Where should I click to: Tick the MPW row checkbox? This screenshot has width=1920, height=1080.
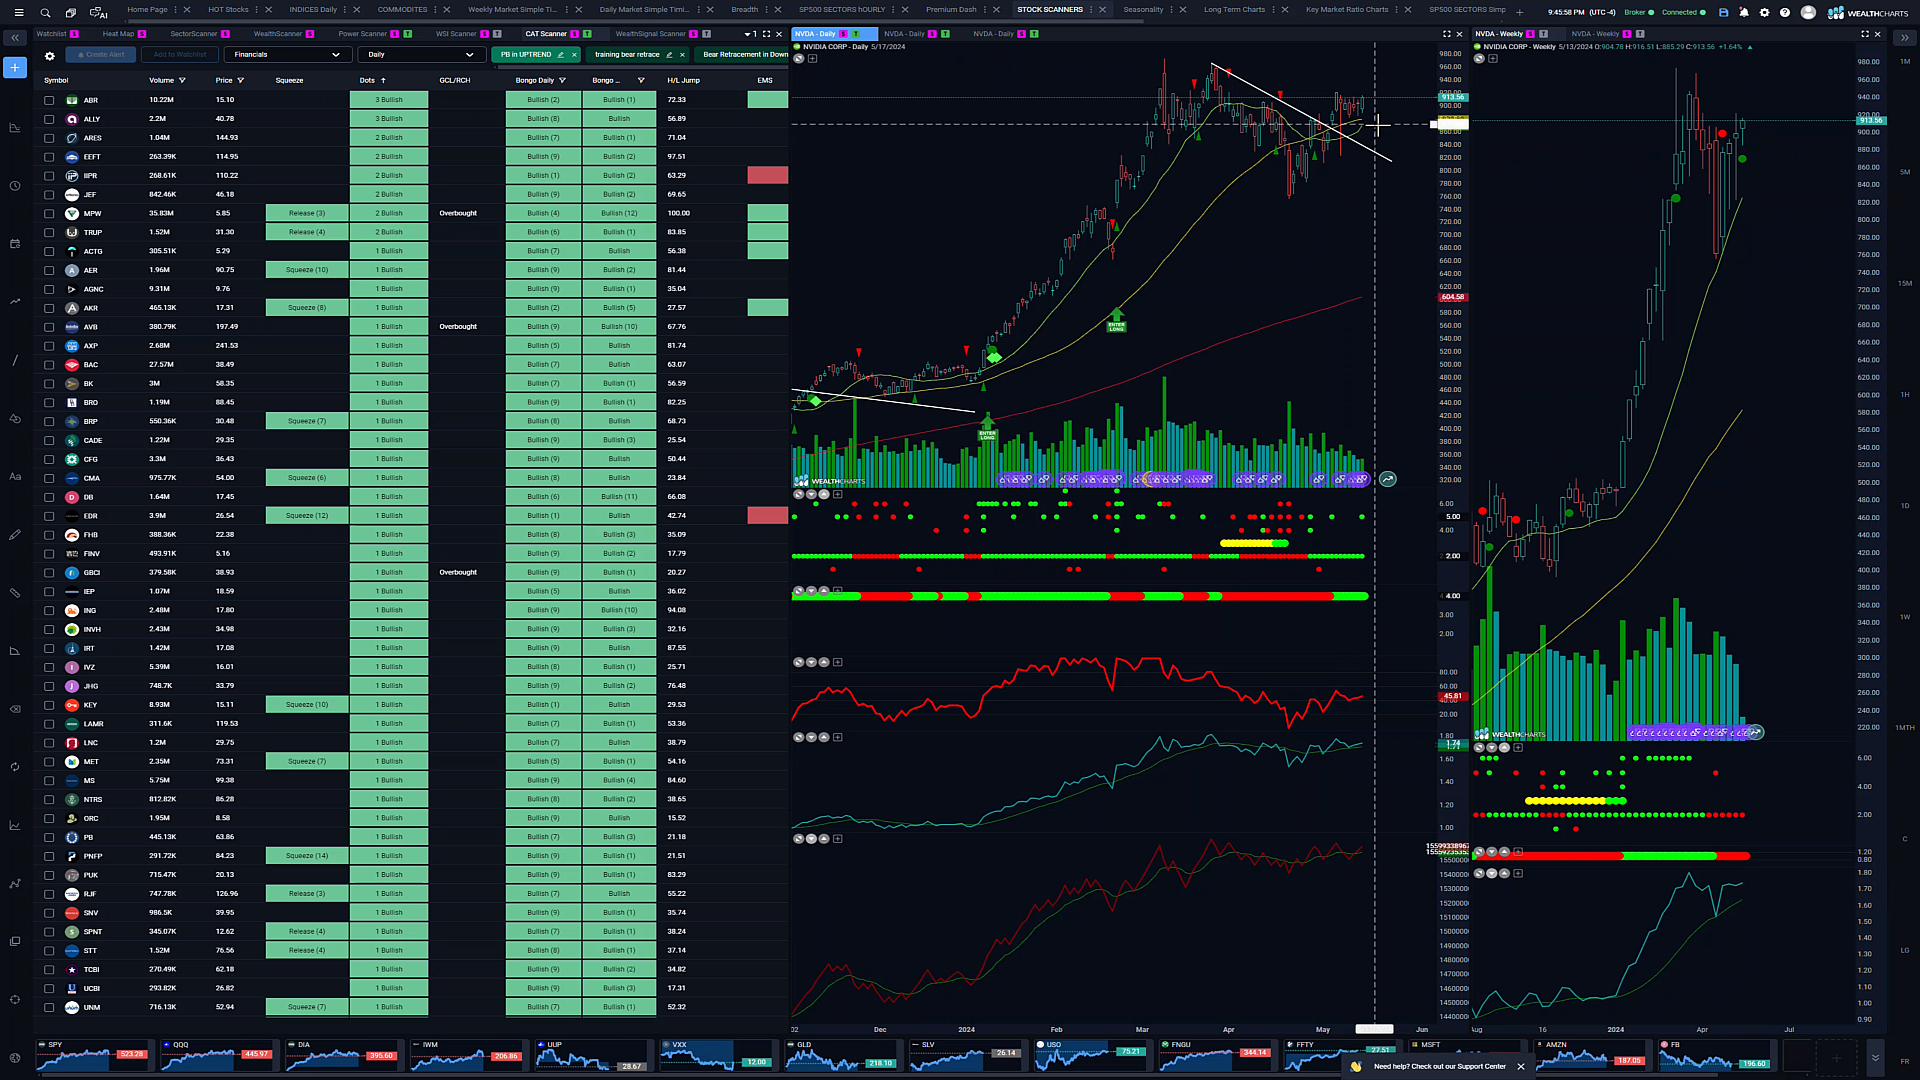49,214
